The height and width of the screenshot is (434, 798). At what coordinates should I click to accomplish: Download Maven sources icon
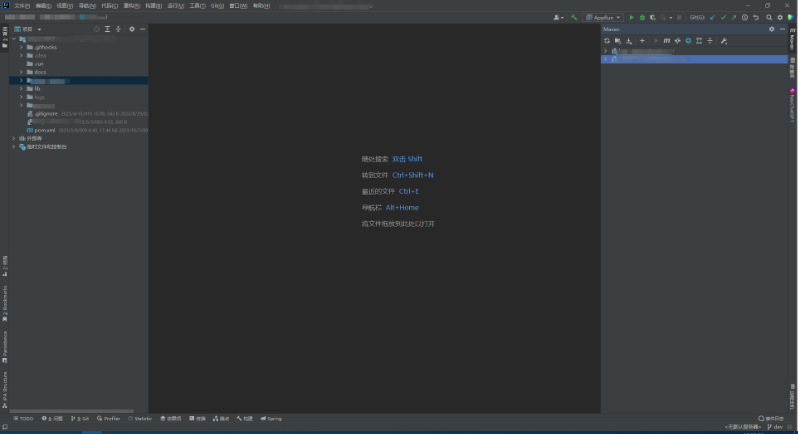point(629,41)
